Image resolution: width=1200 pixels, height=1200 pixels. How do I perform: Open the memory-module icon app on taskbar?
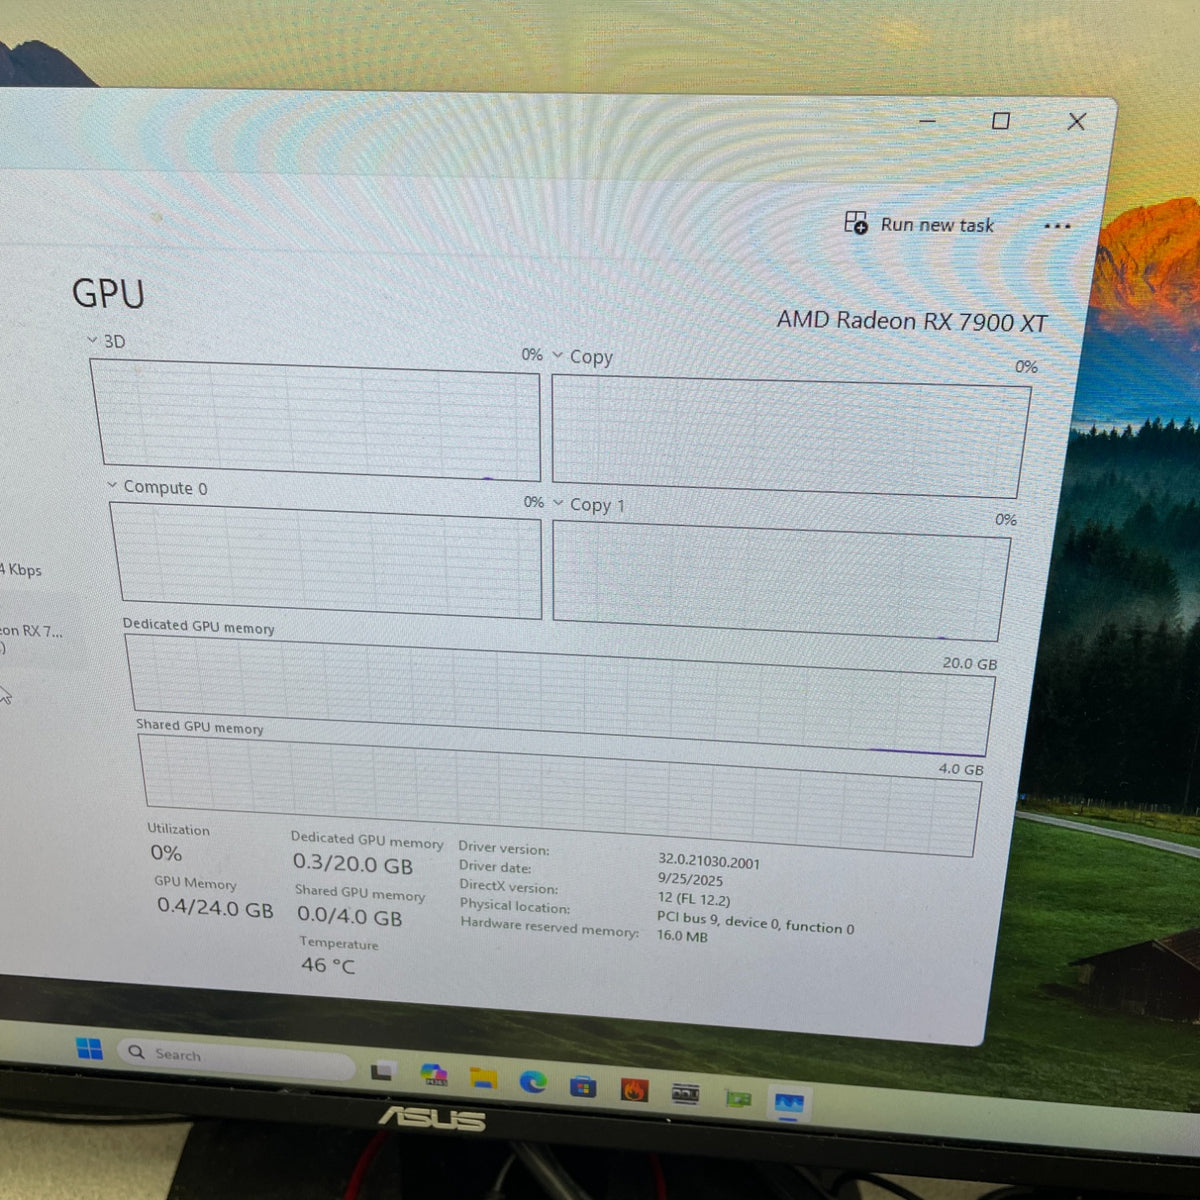pos(685,1094)
